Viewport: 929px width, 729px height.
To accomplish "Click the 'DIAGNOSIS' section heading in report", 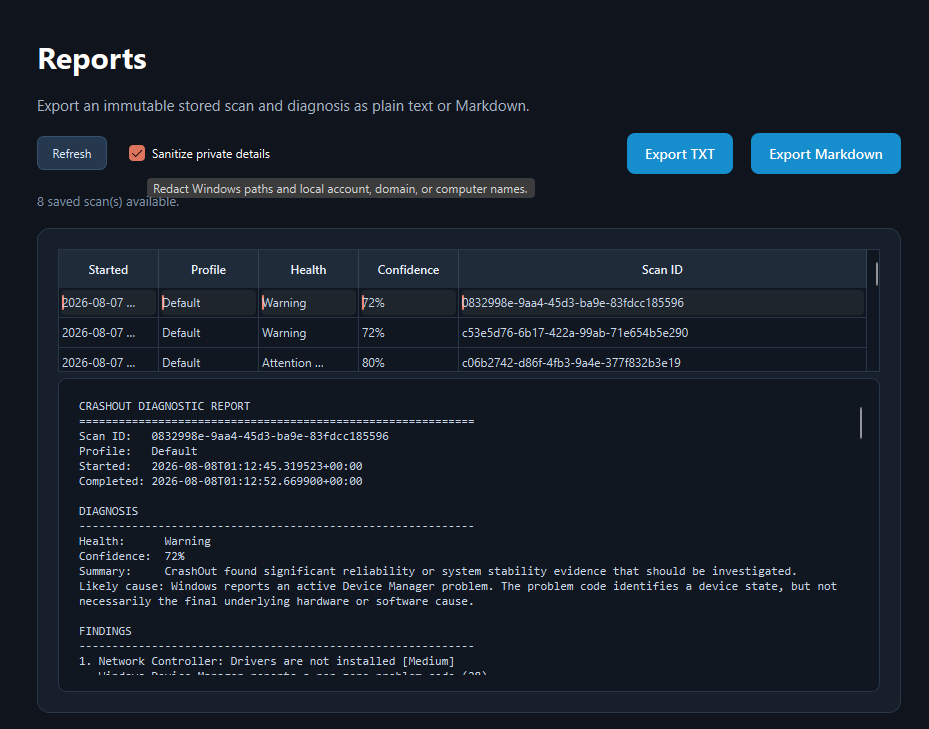I will 108,511.
